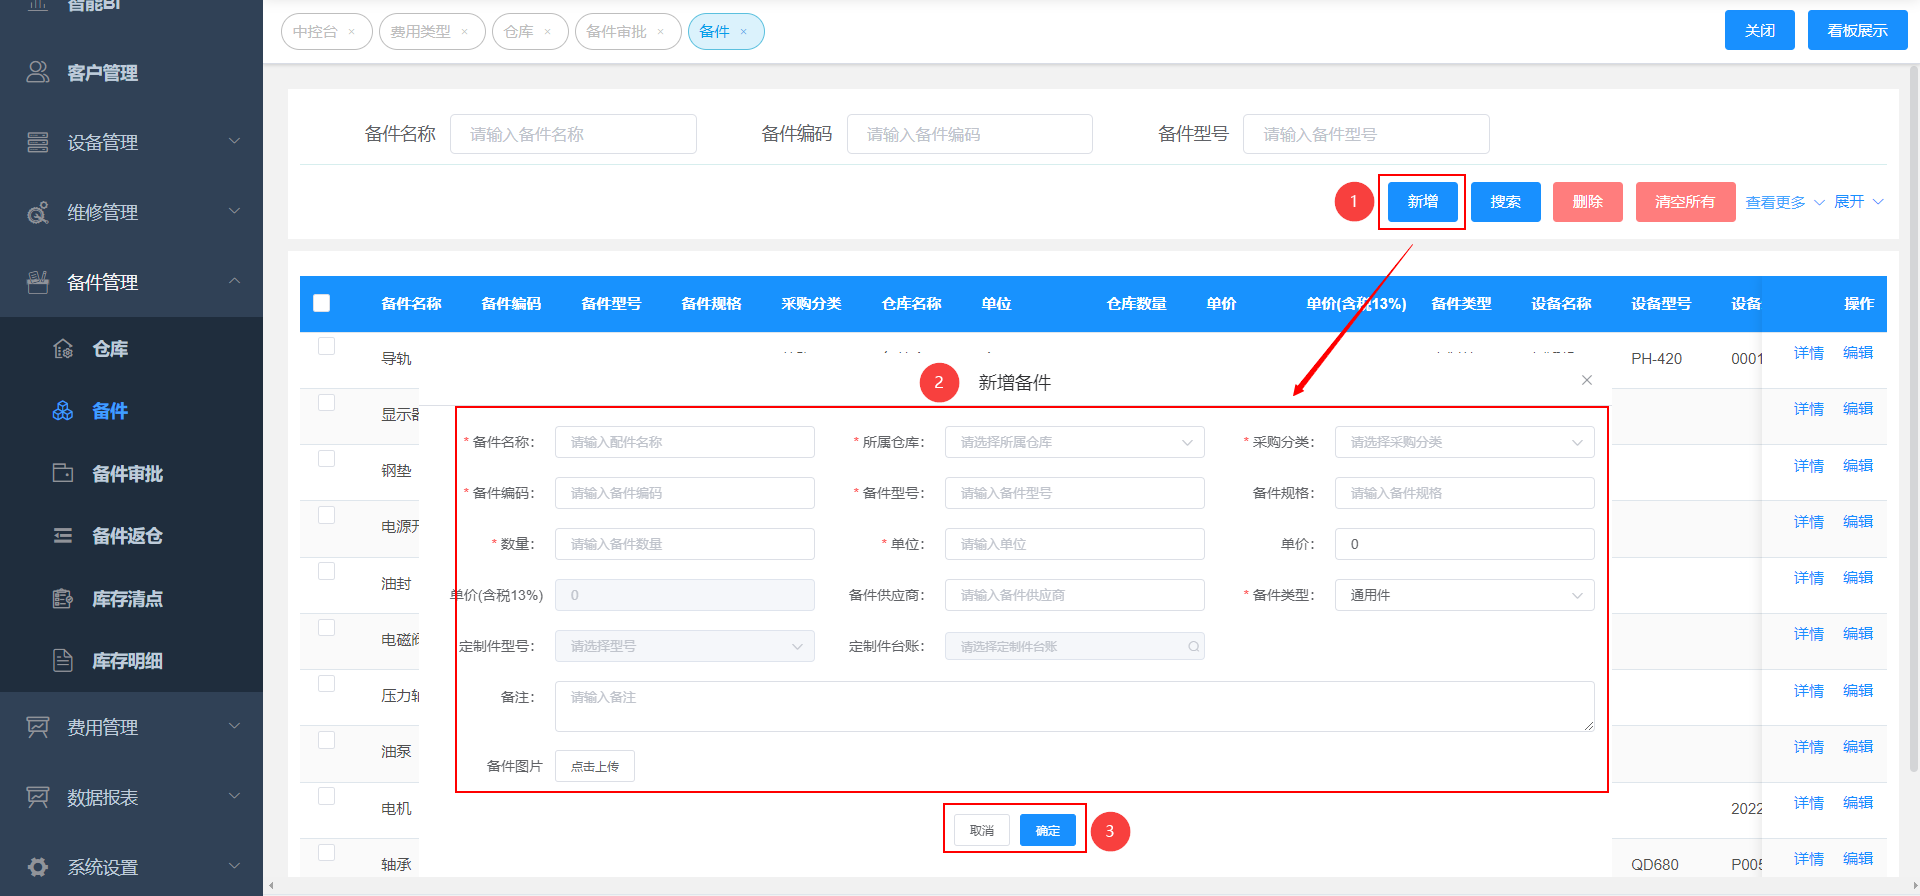Viewport: 1920px width, 896px height.
Task: Open 备件审批 via its folder icon
Action: [63, 473]
